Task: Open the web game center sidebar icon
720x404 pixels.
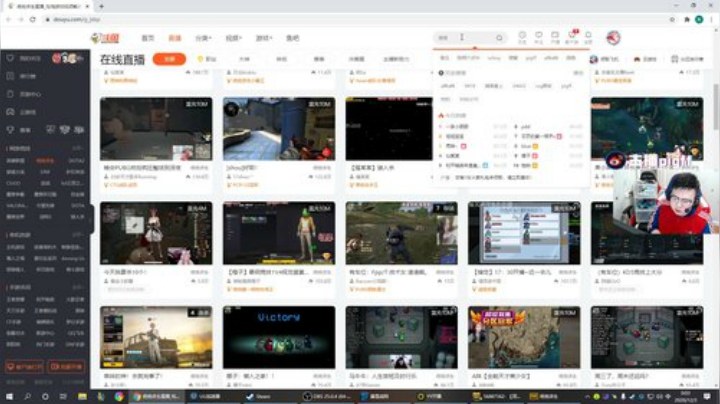Action: point(10,94)
